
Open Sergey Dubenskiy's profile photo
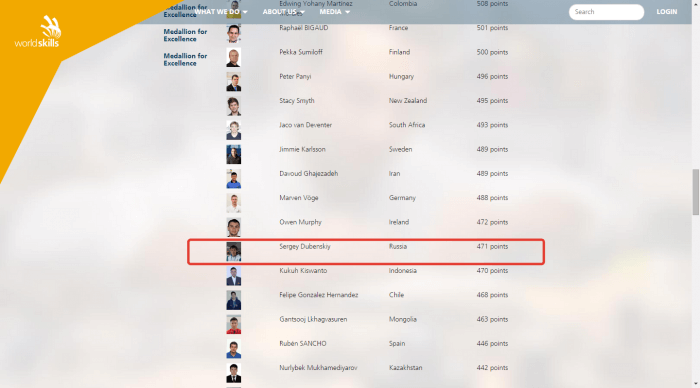coord(233,252)
